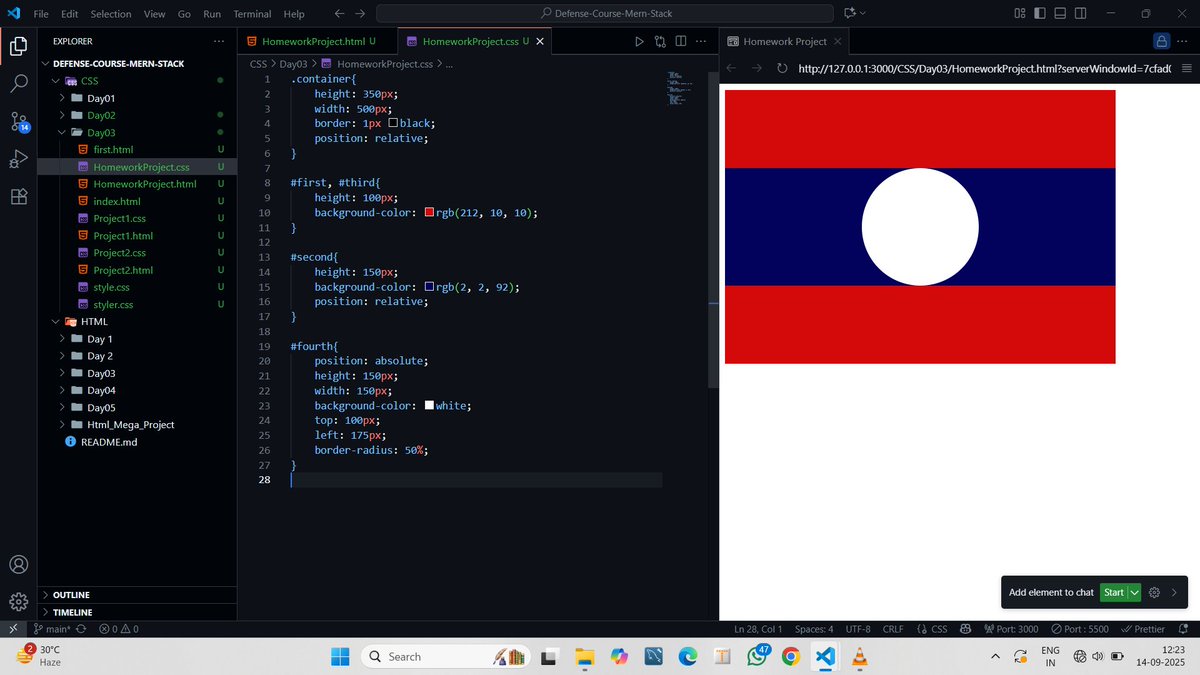Toggle the bottom Panel visibility
This screenshot has height=675, width=1200.
point(1060,14)
